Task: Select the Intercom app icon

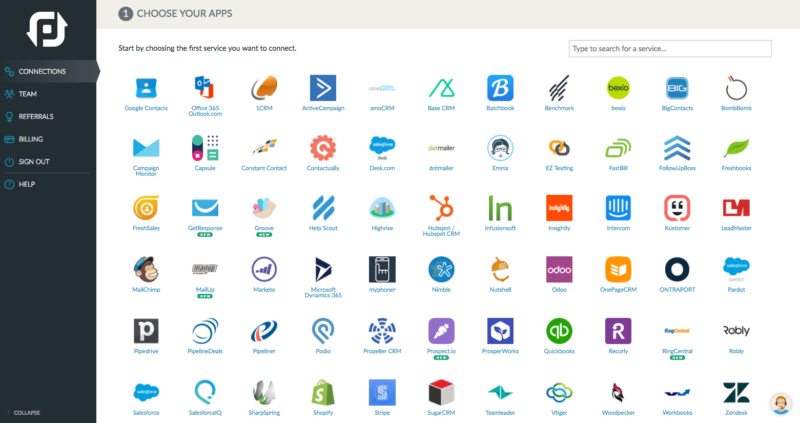Action: click(618, 208)
